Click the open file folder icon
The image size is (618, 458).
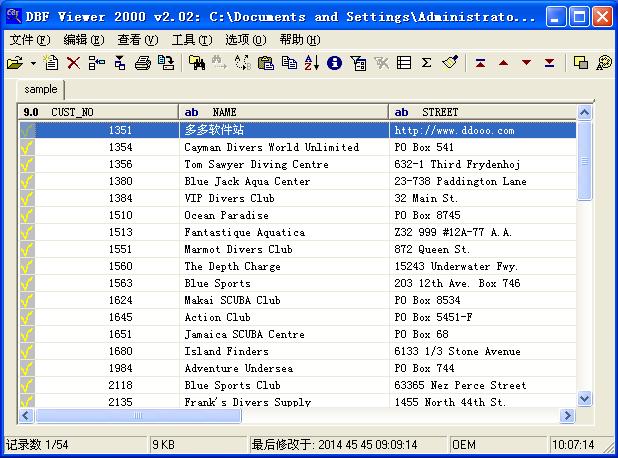tap(15, 63)
